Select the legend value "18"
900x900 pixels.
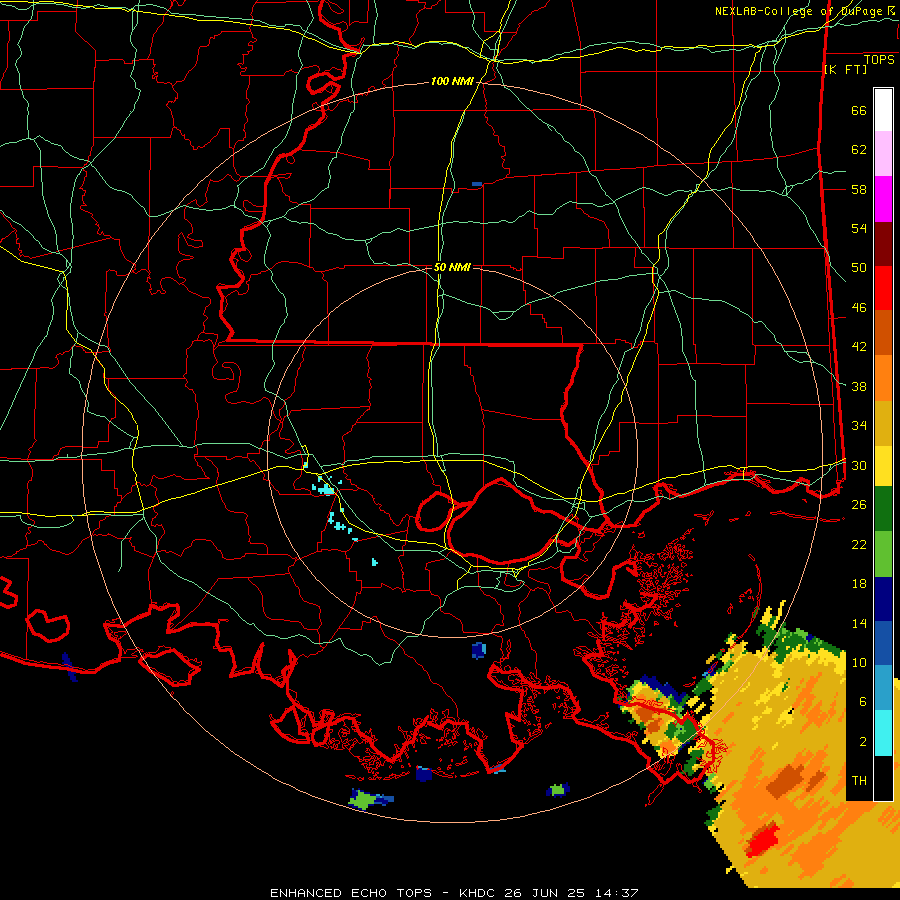[859, 584]
